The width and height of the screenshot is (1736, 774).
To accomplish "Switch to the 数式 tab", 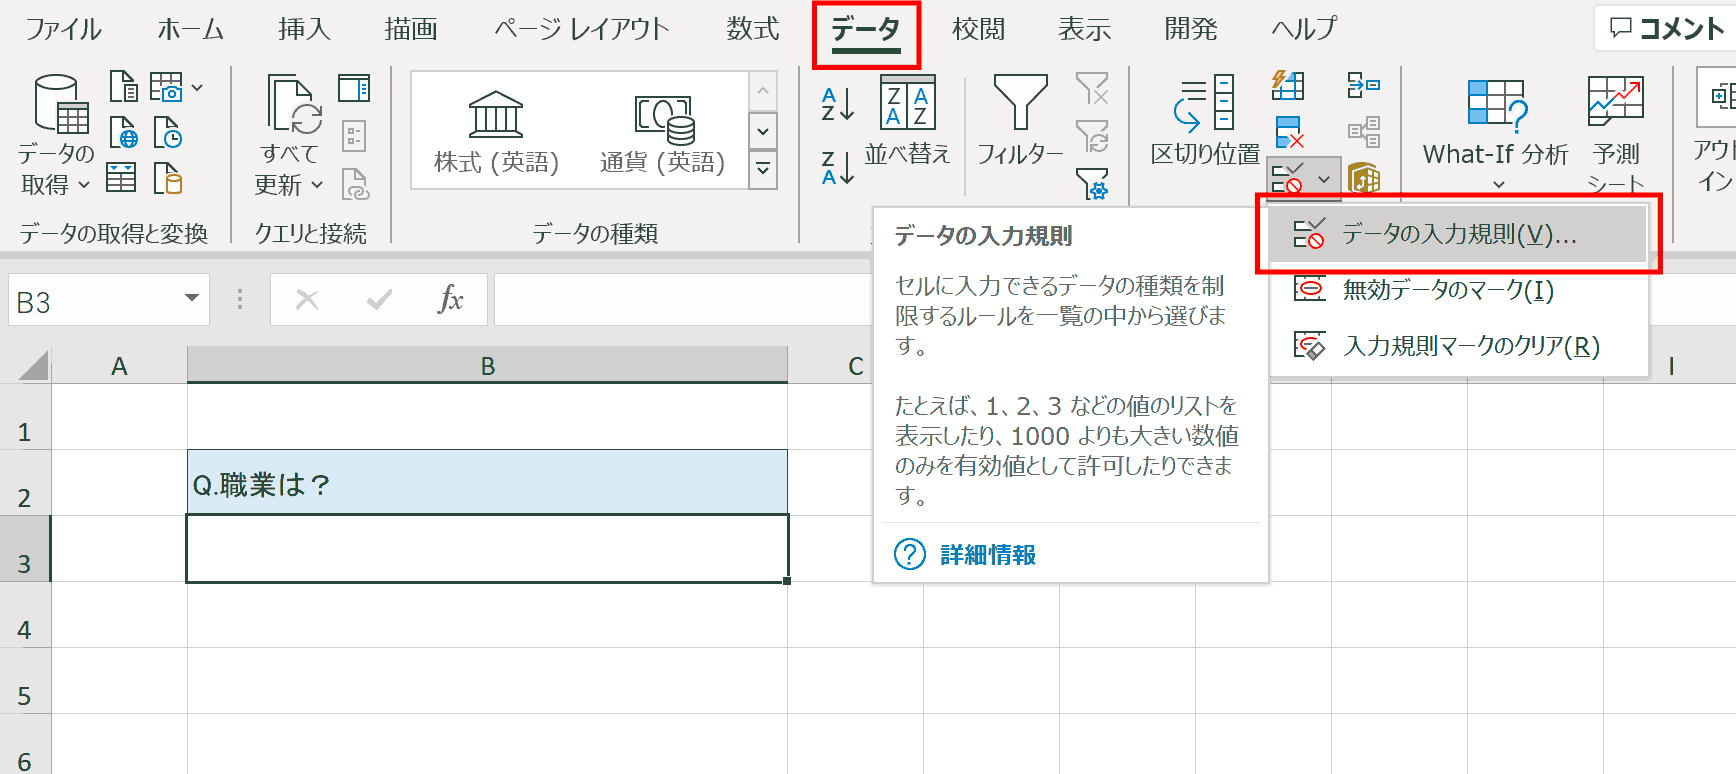I will click(753, 29).
